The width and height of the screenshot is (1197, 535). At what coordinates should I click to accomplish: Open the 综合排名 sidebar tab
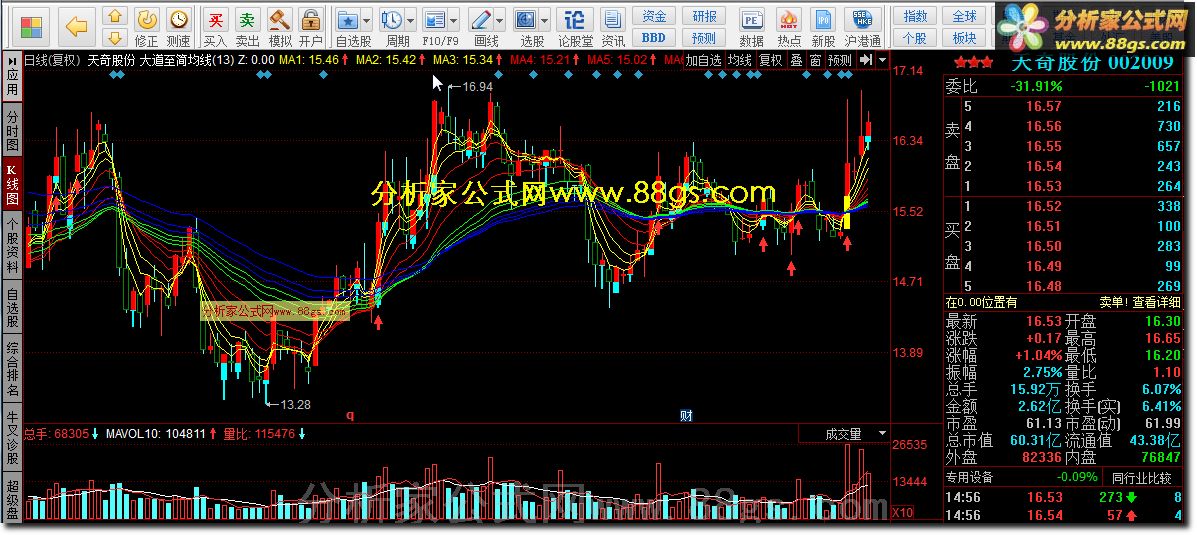12,369
